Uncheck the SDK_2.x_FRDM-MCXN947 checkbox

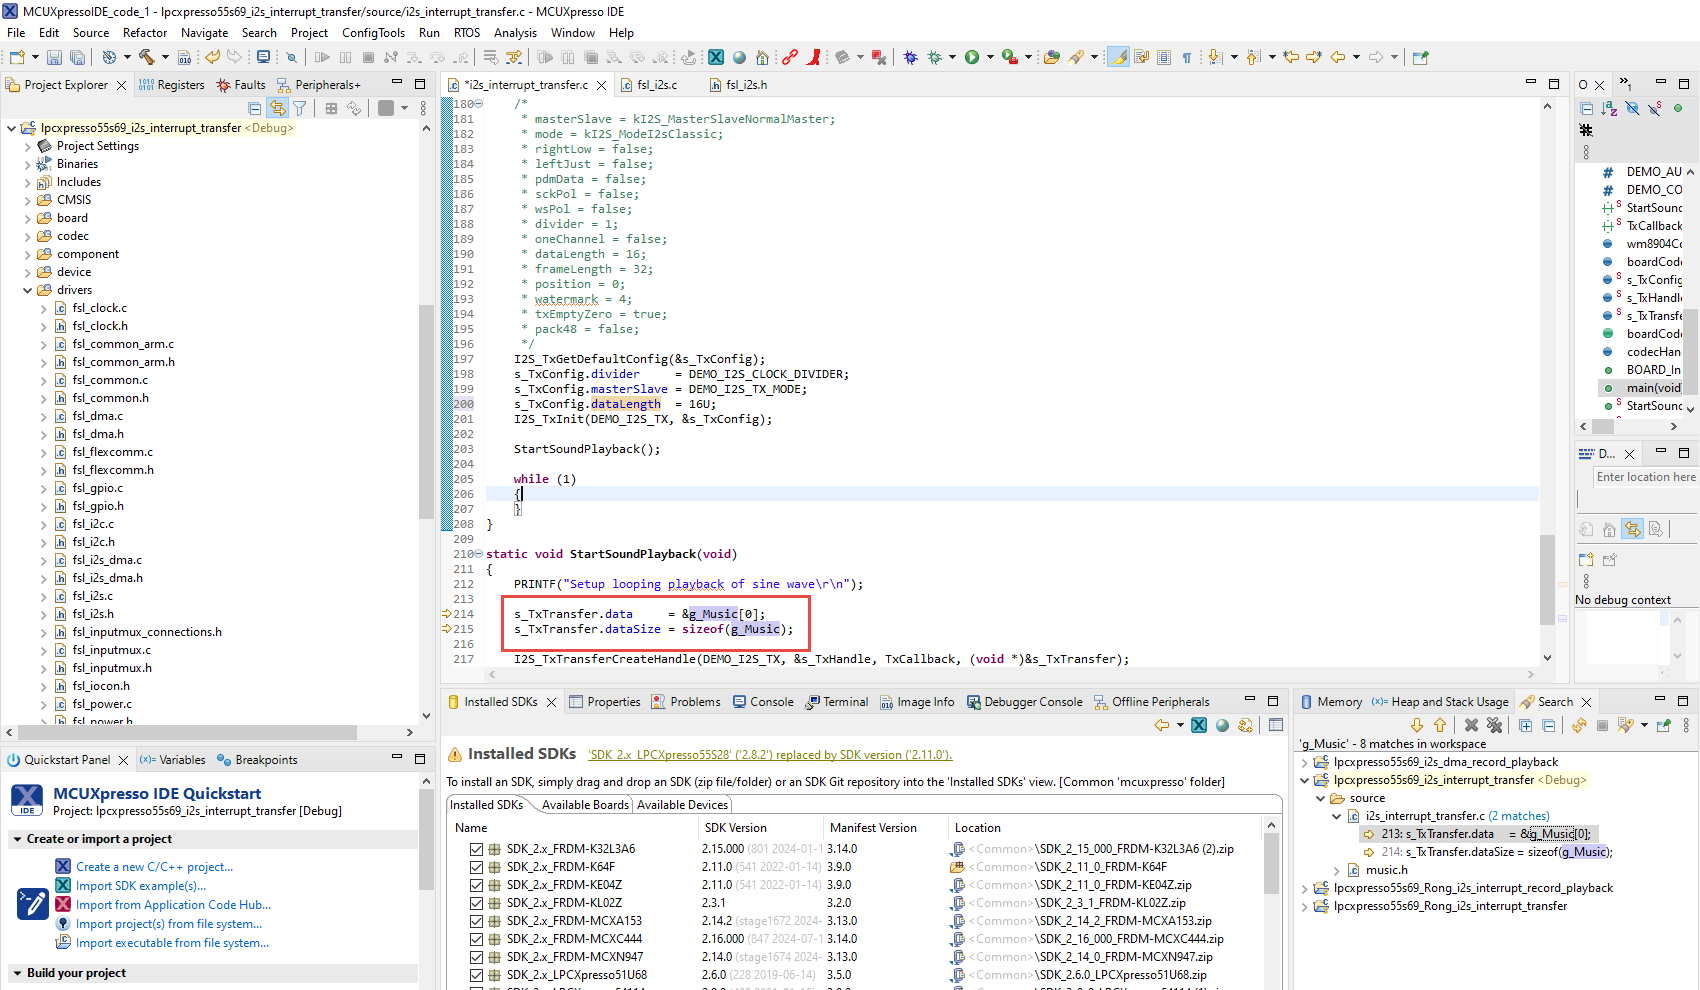pyautogui.click(x=477, y=957)
